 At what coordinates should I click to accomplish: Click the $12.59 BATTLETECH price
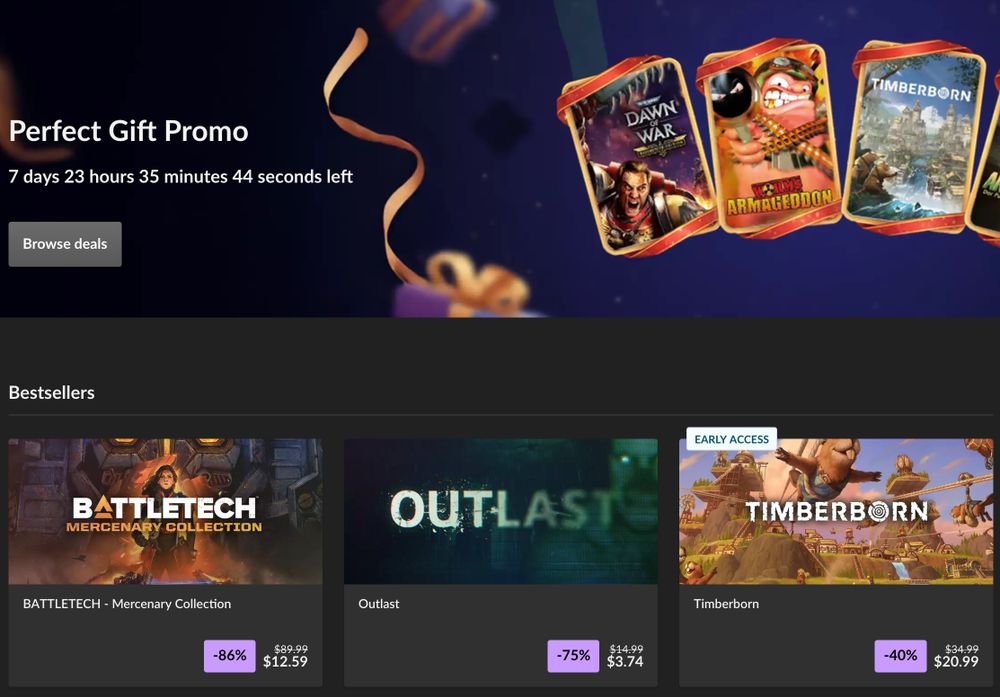pos(285,662)
